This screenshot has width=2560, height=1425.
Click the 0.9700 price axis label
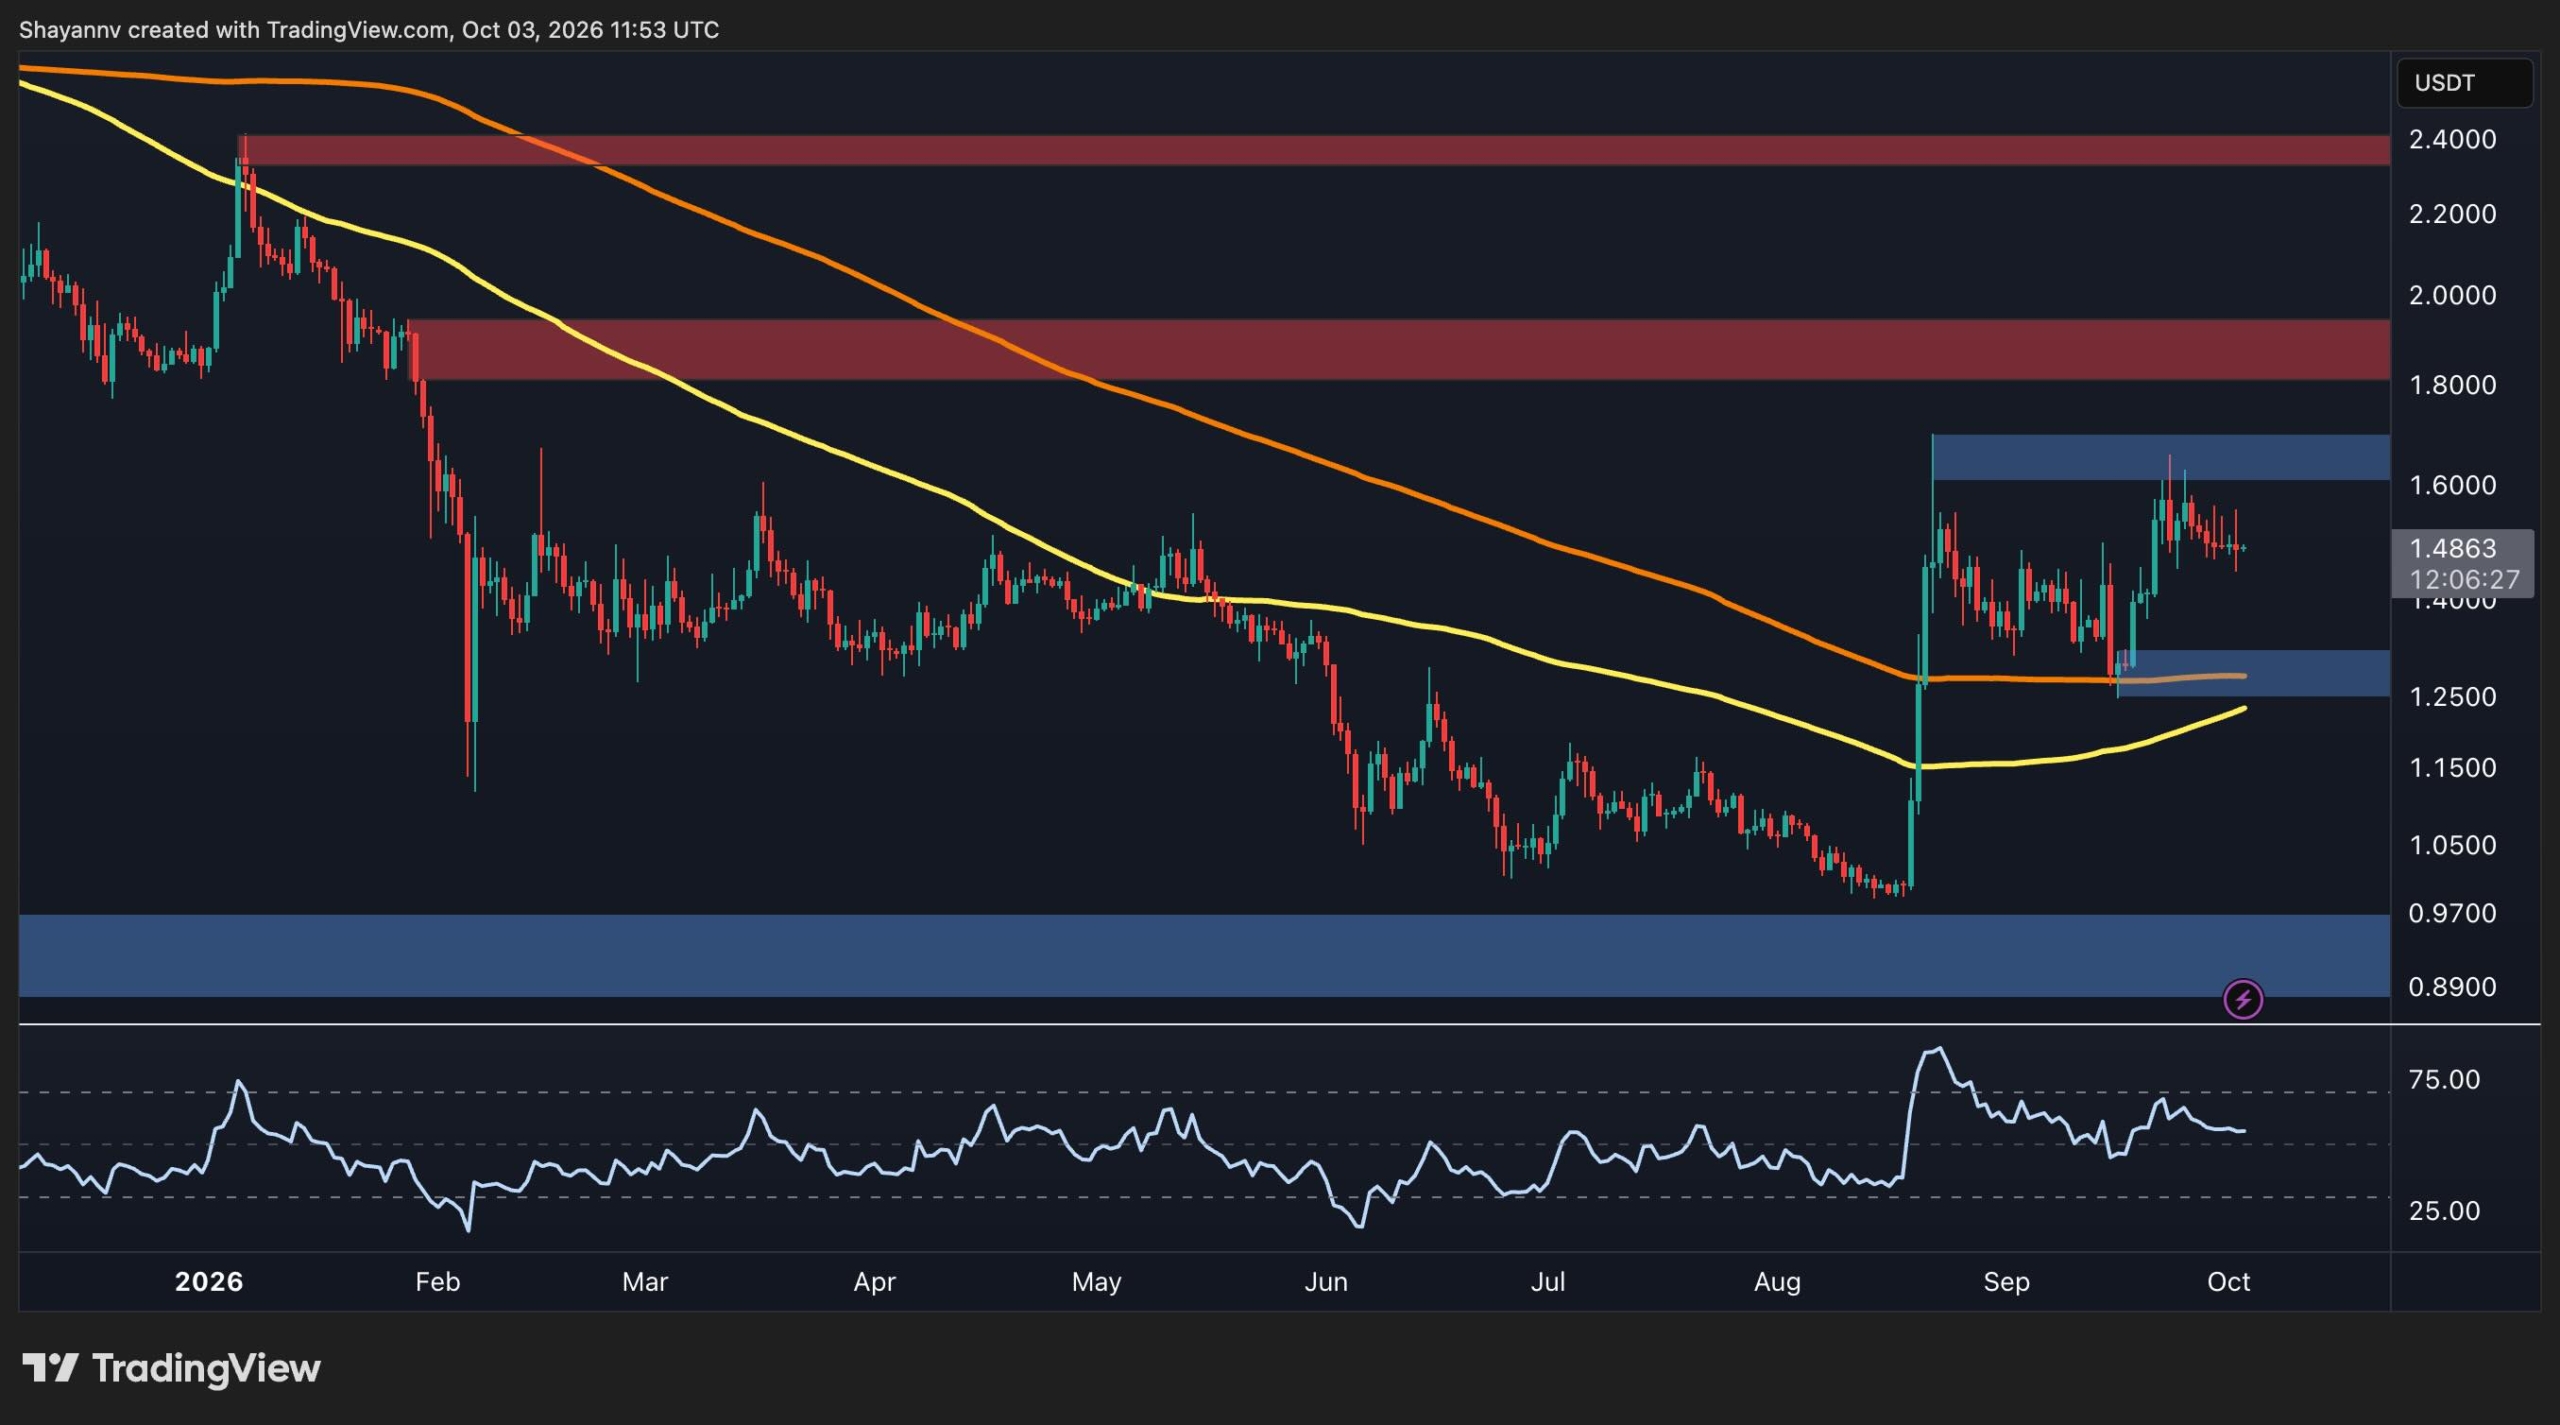click(x=2453, y=913)
